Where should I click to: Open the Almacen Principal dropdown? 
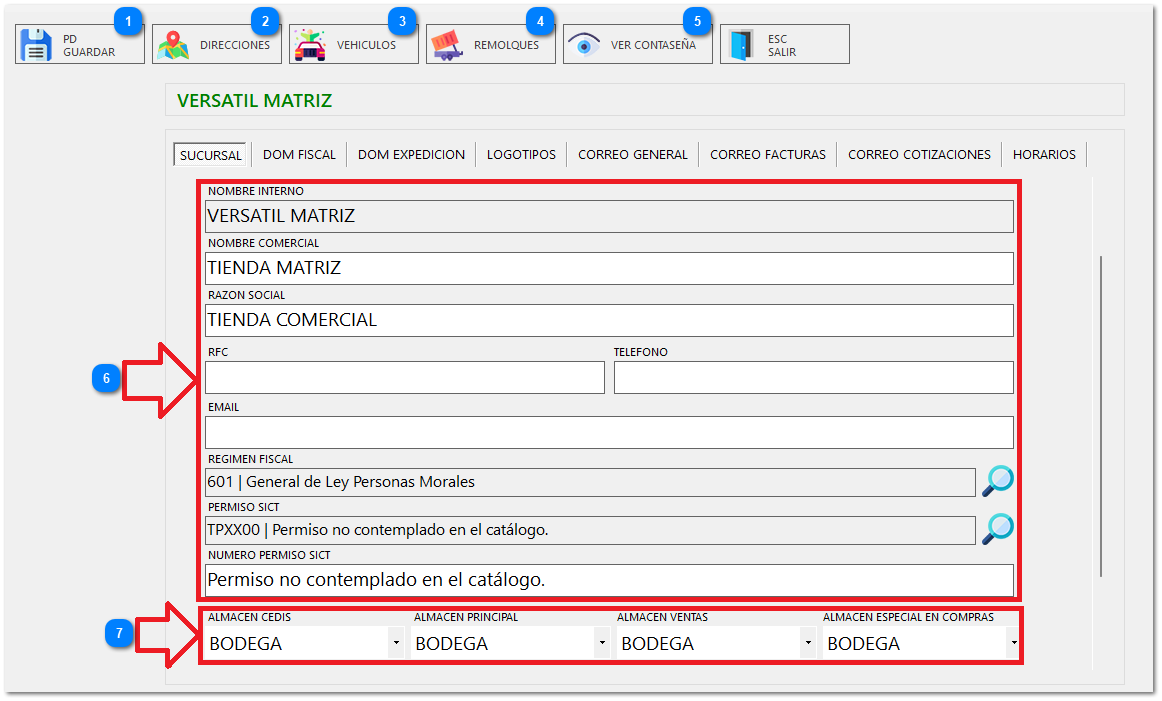[601, 644]
